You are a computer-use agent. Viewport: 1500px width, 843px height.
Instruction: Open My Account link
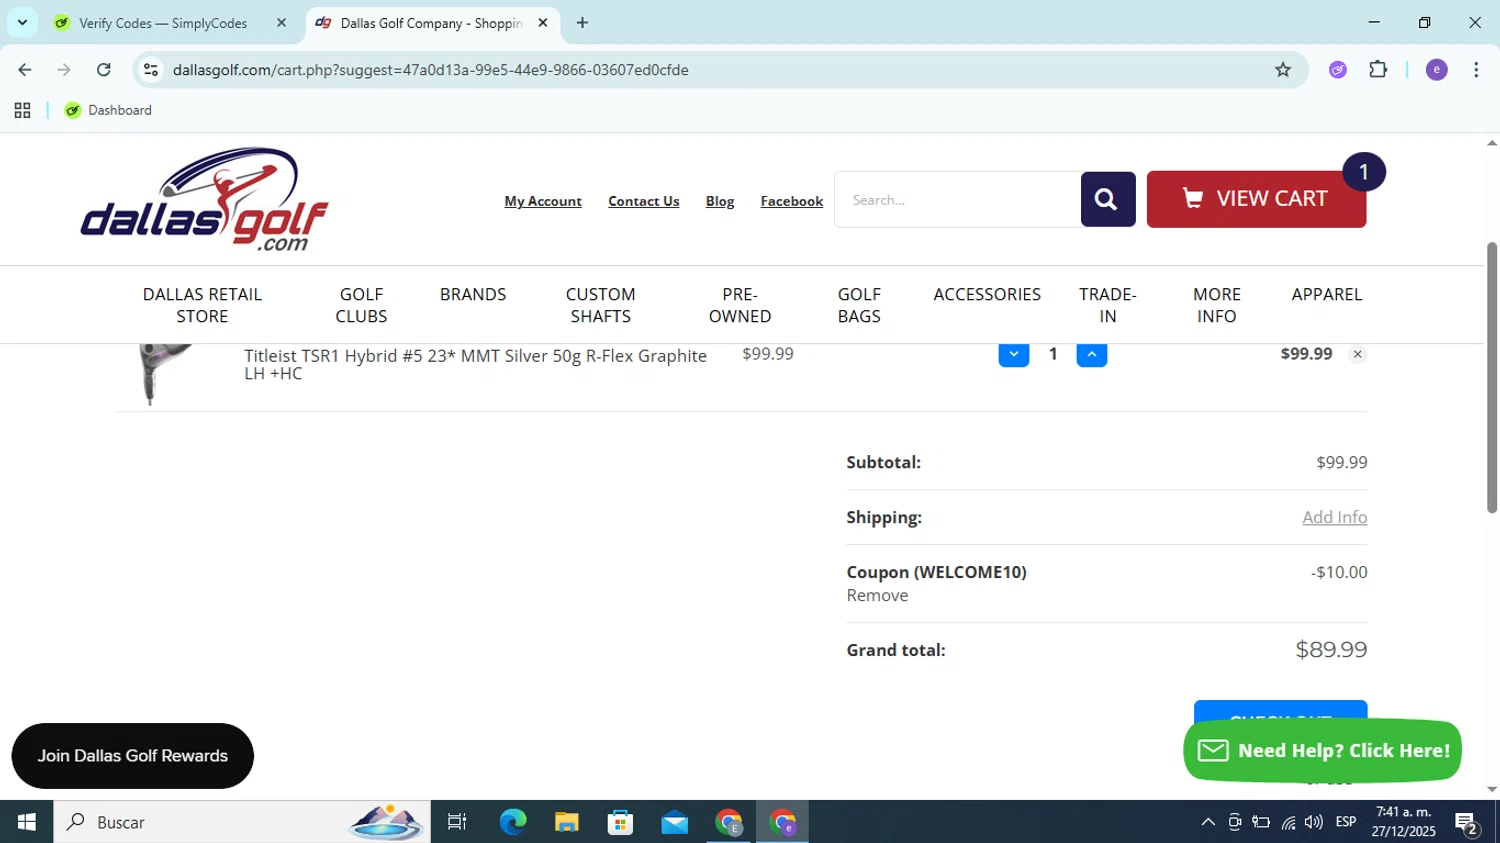coord(543,201)
